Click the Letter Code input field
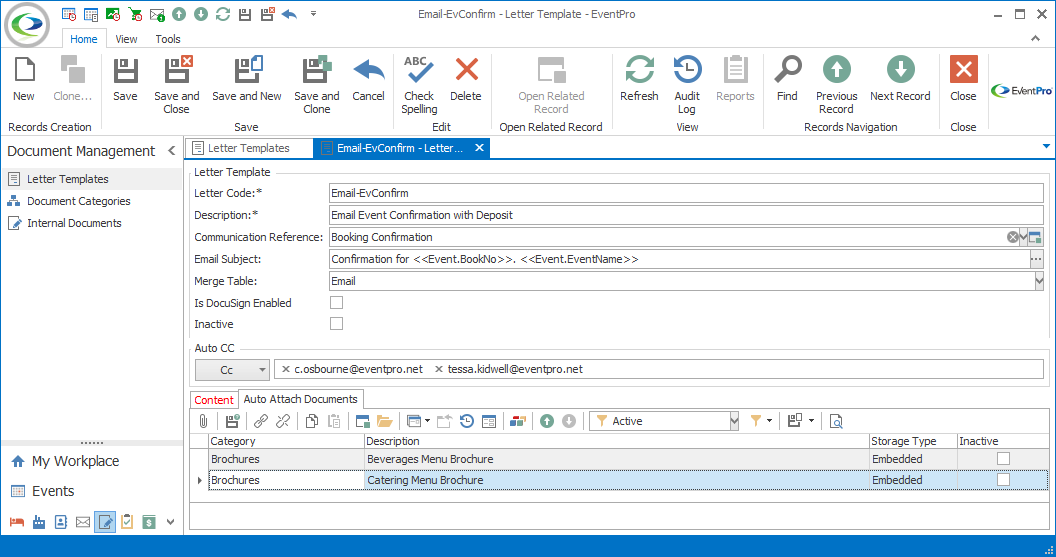 [x=686, y=193]
